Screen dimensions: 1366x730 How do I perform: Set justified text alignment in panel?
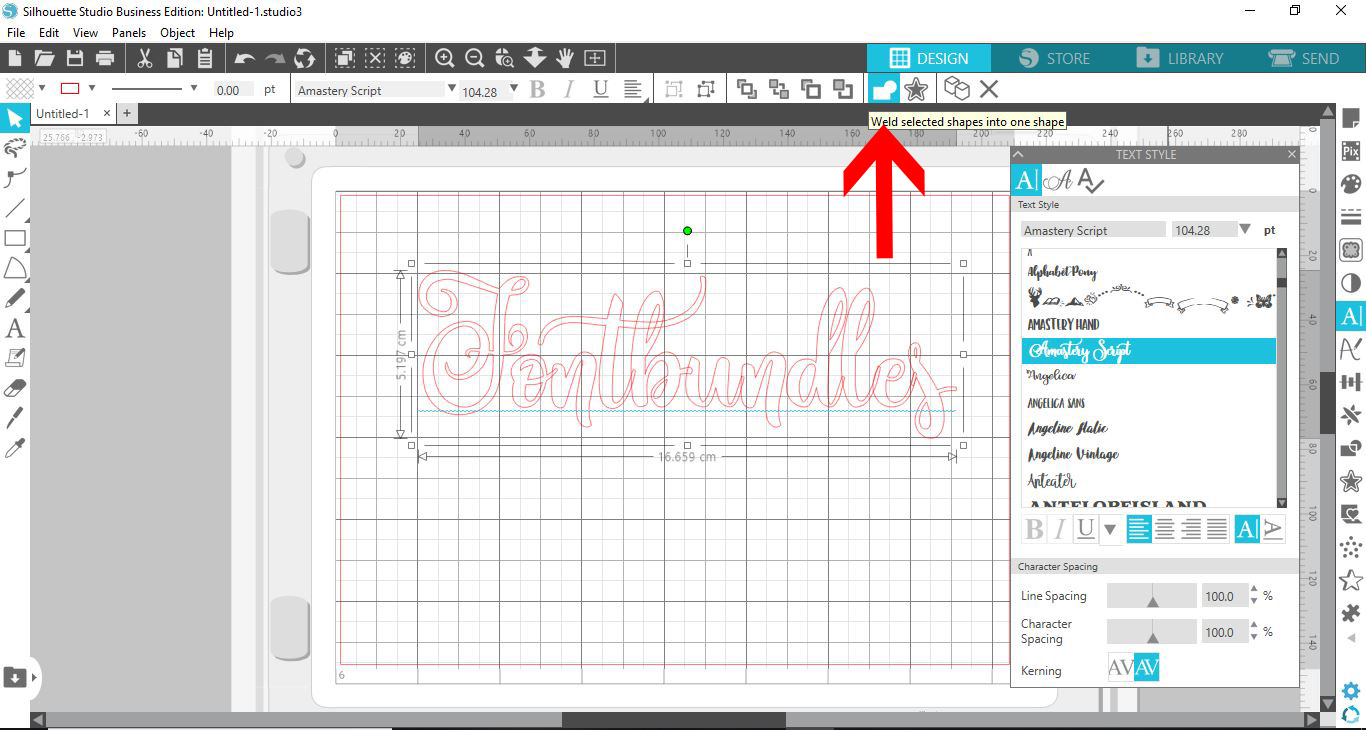pyautogui.click(x=1217, y=530)
